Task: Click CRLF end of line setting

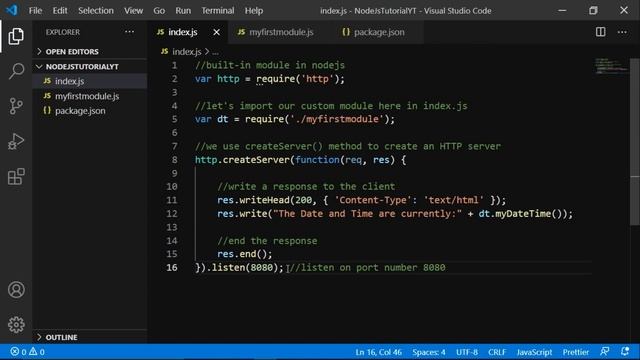Action: tap(497, 351)
